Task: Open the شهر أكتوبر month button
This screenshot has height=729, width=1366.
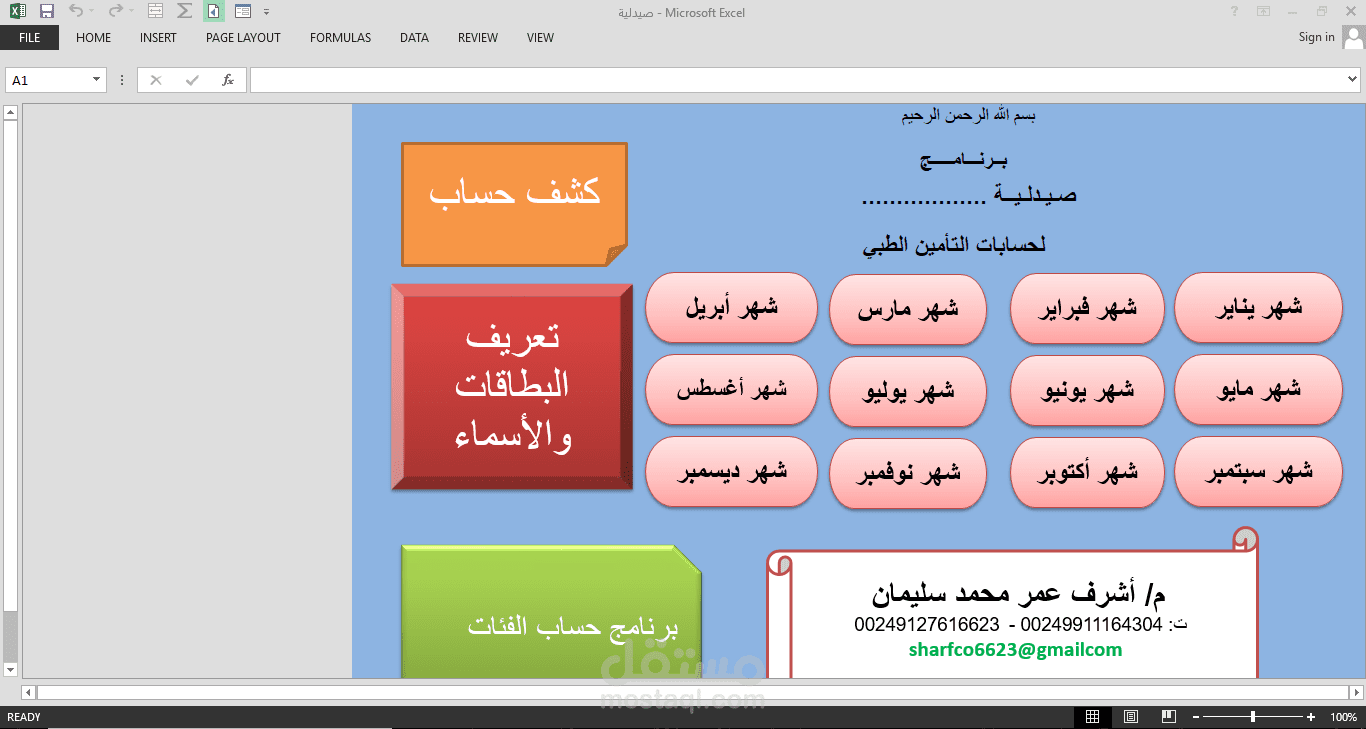Action: point(1088,472)
